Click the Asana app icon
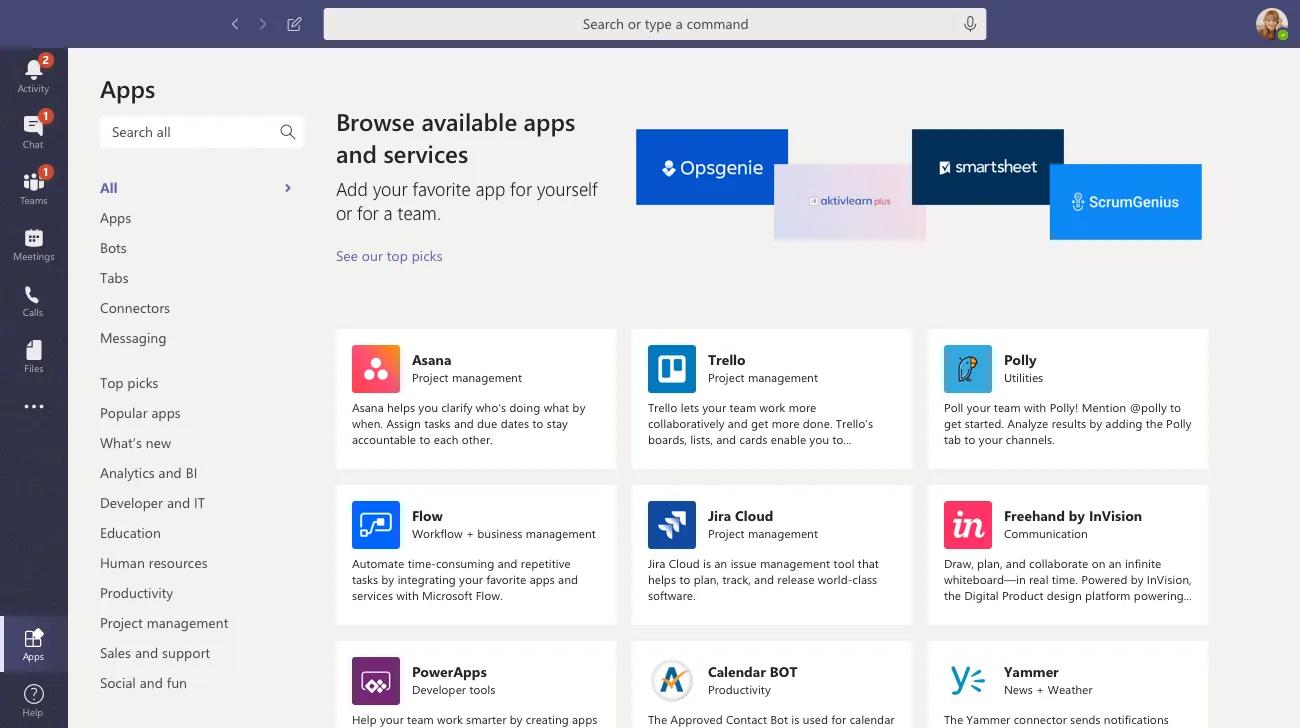This screenshot has height=728, width=1300. 375,368
